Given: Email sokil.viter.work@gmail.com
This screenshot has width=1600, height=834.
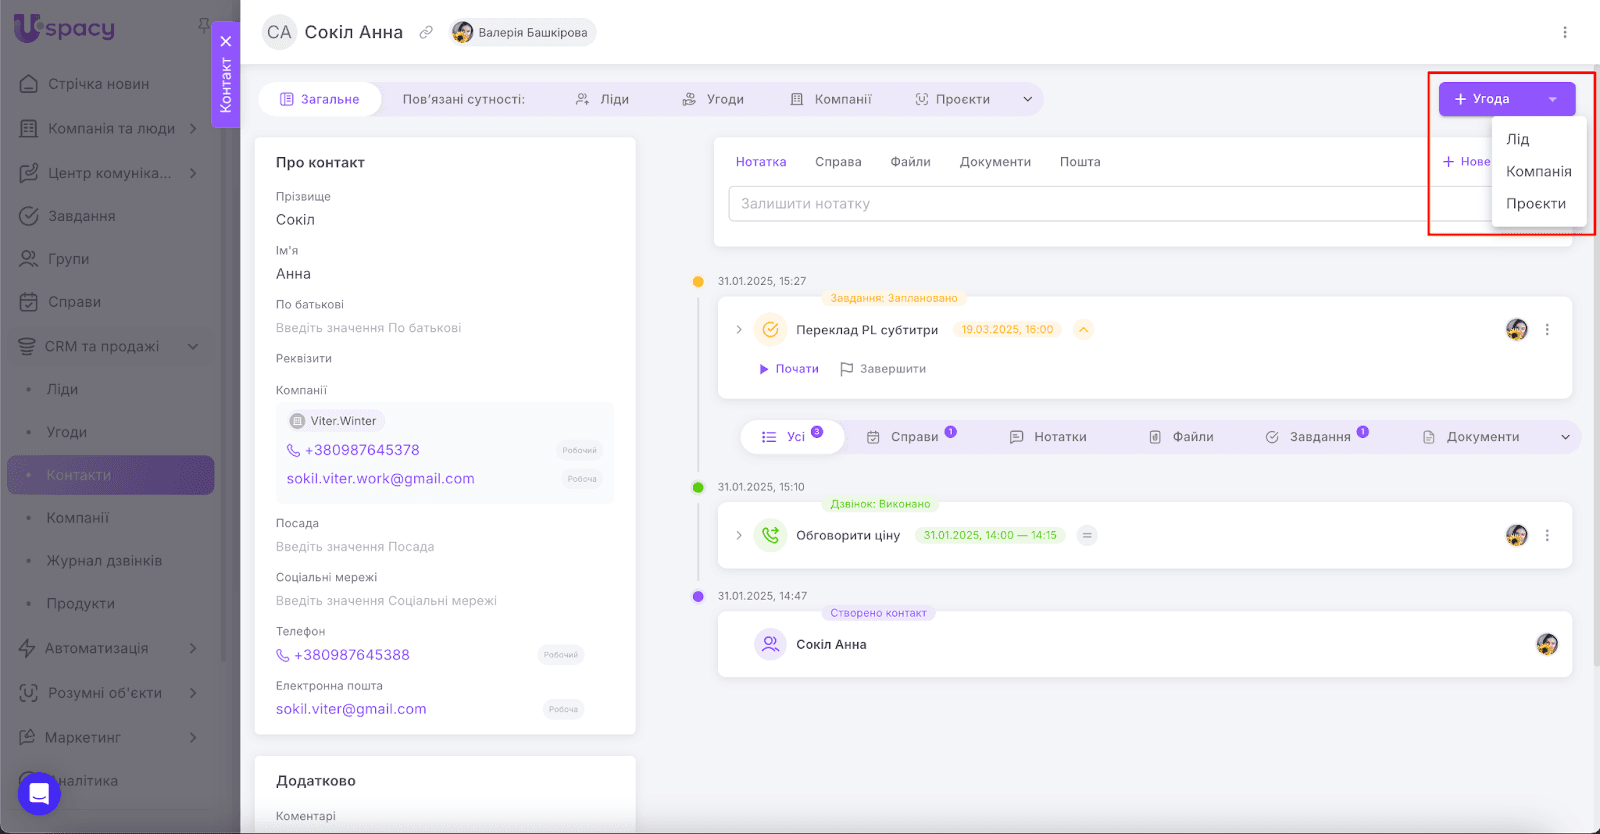Looking at the screenshot, I should [x=381, y=479].
